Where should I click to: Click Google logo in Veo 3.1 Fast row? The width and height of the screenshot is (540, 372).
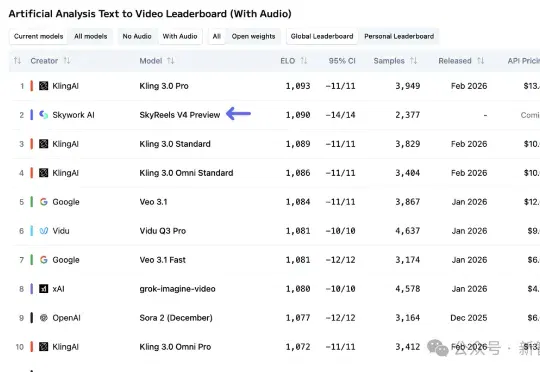[43, 259]
